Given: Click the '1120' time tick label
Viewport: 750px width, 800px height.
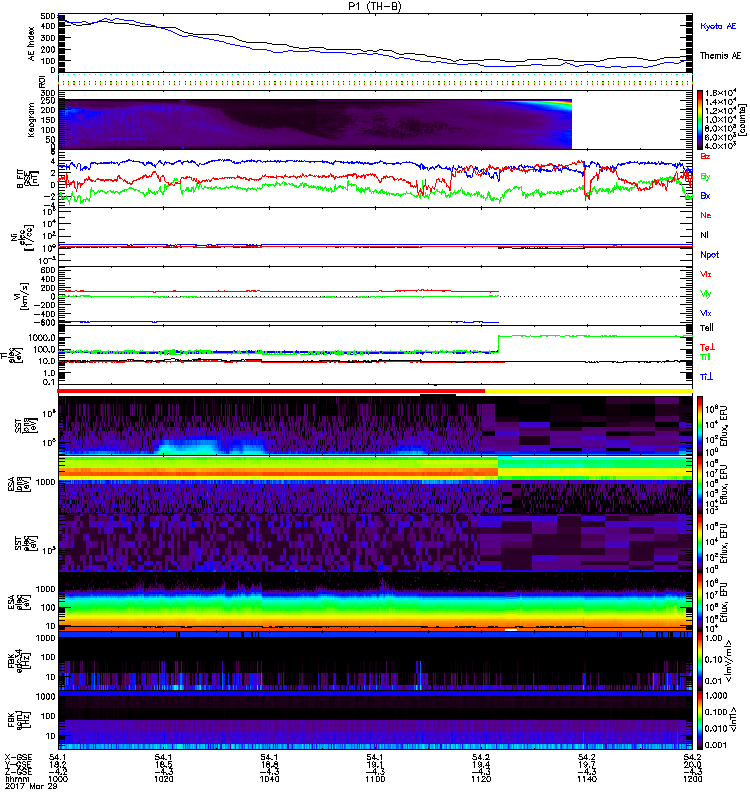Looking at the screenshot, I should pos(481,779).
